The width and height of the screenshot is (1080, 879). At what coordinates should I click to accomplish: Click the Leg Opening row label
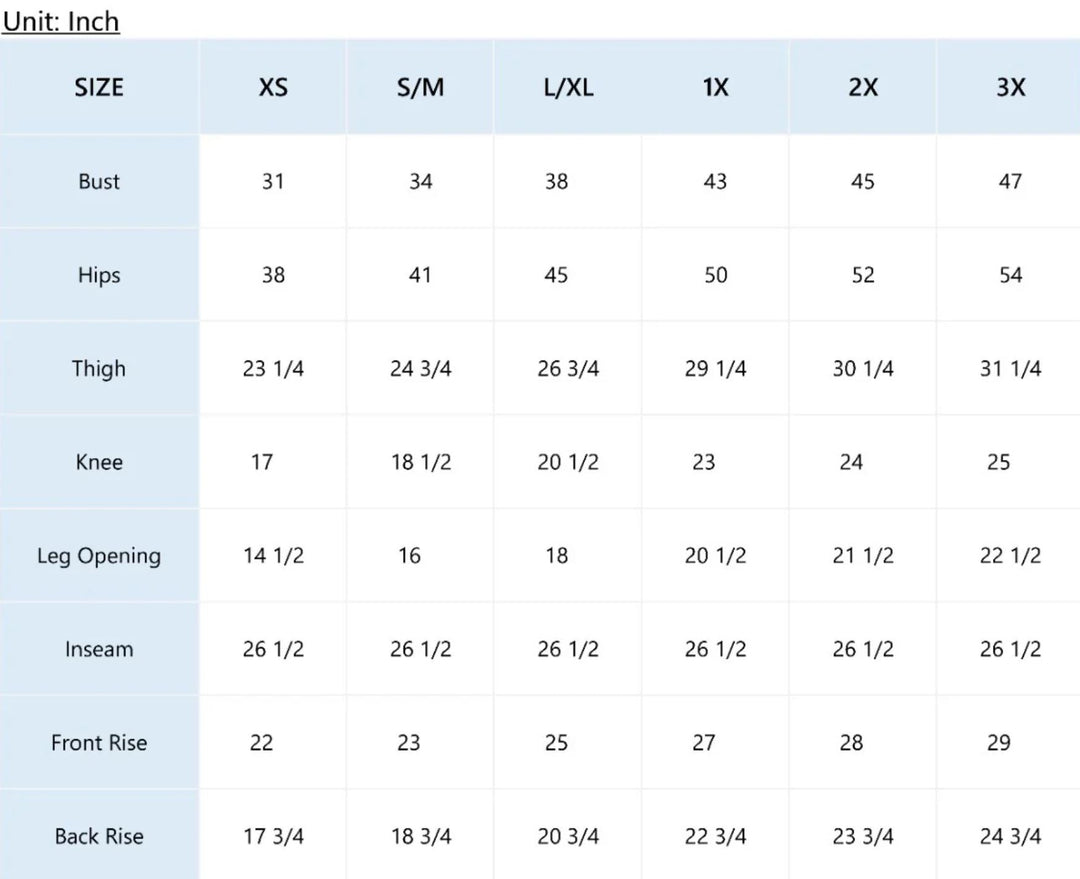(x=99, y=556)
